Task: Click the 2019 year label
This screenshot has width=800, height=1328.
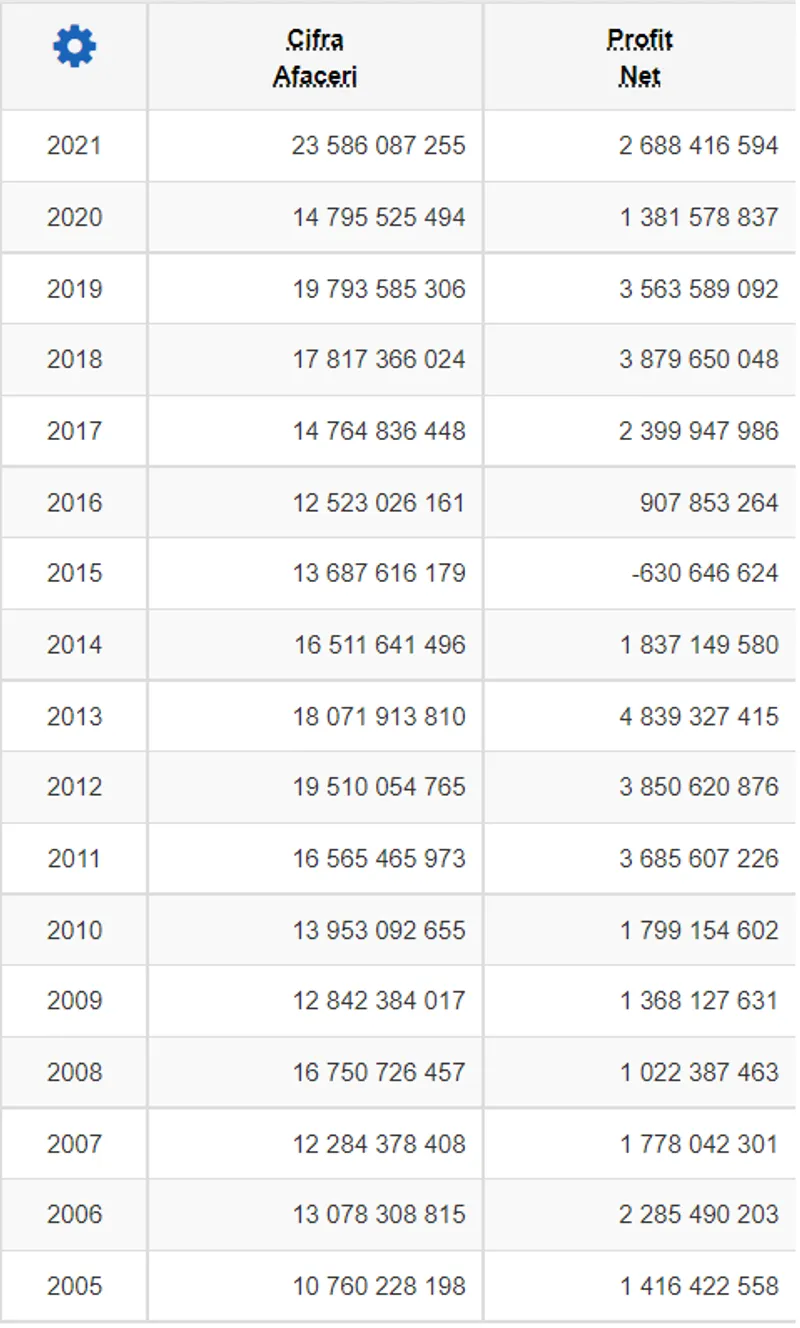Action: click(74, 289)
